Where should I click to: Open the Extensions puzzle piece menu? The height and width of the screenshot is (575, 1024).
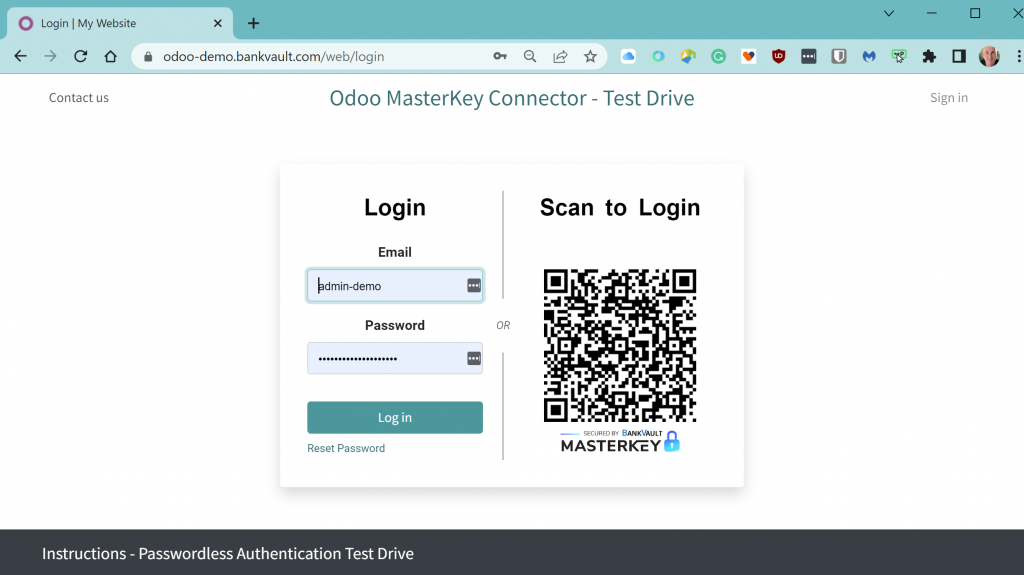929,57
